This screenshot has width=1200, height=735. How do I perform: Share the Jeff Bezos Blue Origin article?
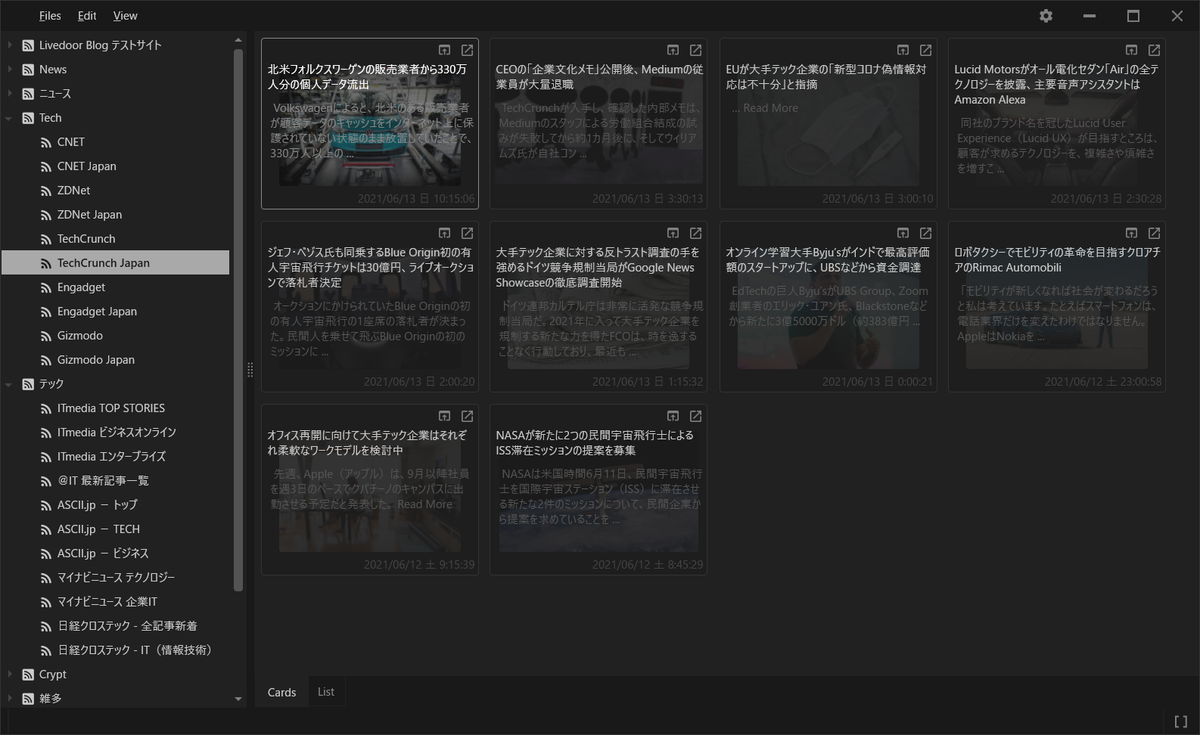[x=443, y=232]
